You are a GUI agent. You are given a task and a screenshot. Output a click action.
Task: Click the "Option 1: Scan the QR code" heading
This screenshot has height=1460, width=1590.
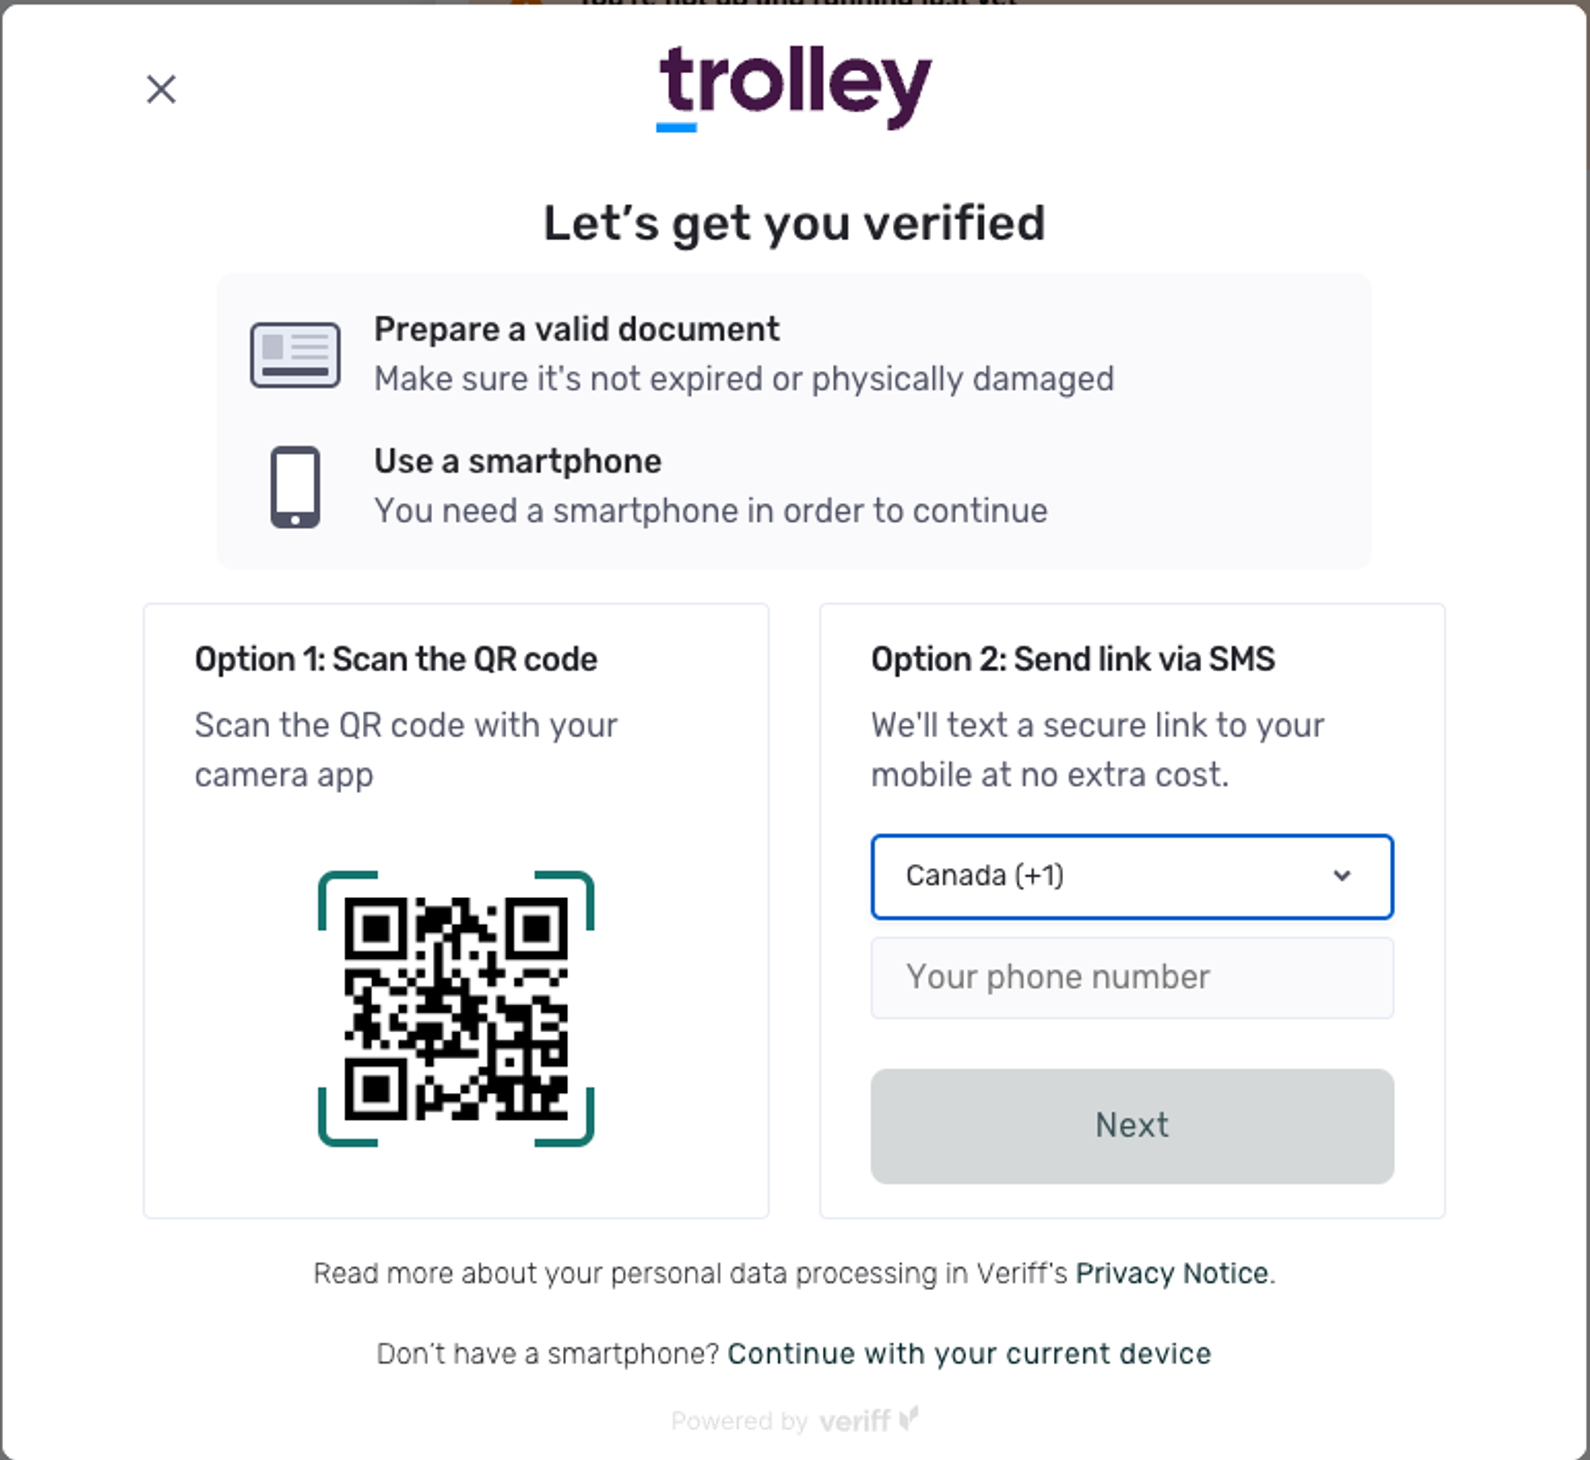pos(396,659)
